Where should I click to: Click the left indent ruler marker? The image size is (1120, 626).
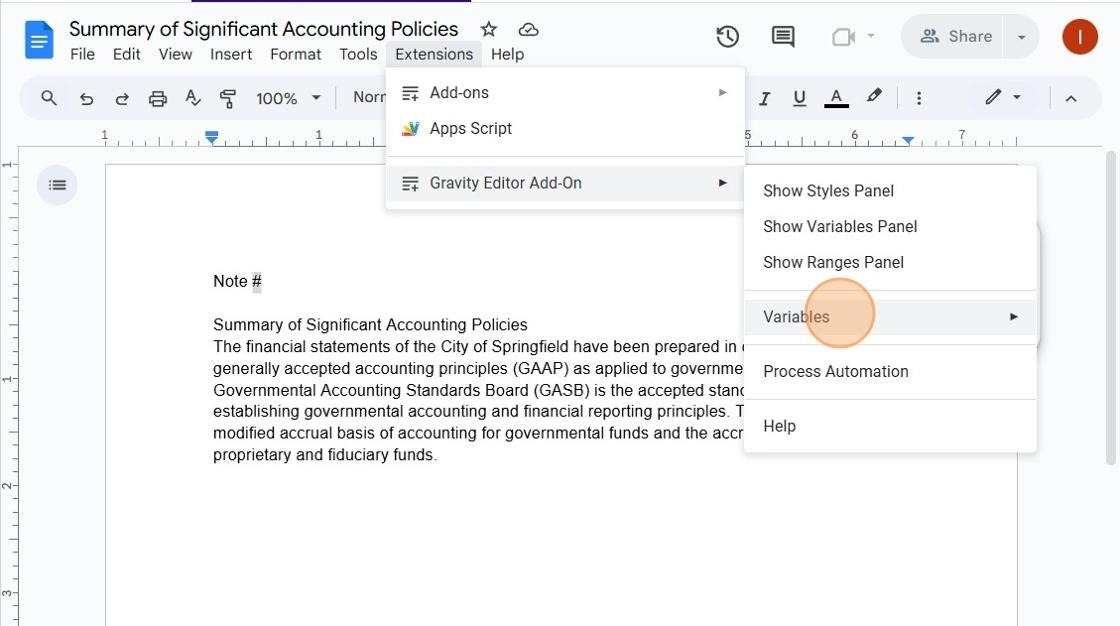click(x=211, y=136)
